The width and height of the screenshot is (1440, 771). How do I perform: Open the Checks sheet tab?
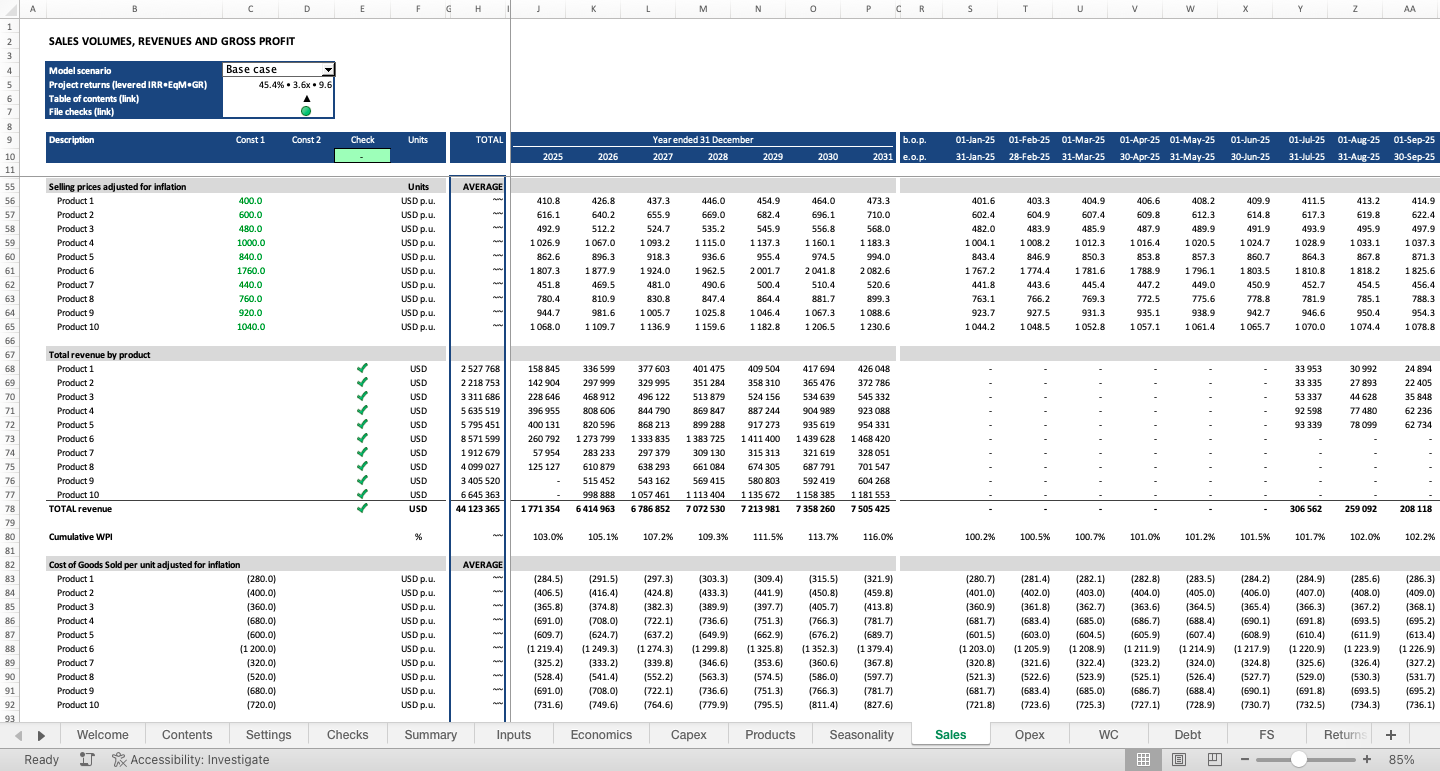coord(347,735)
